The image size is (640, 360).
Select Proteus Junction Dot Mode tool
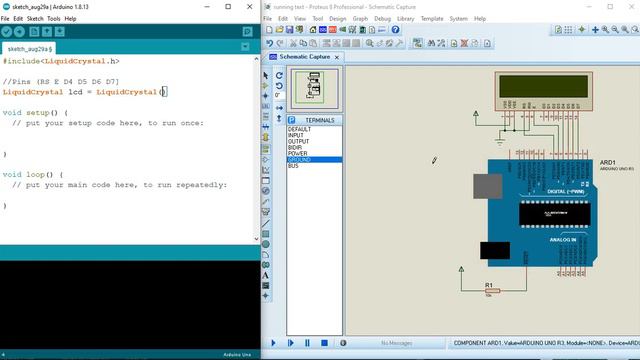[266, 96]
